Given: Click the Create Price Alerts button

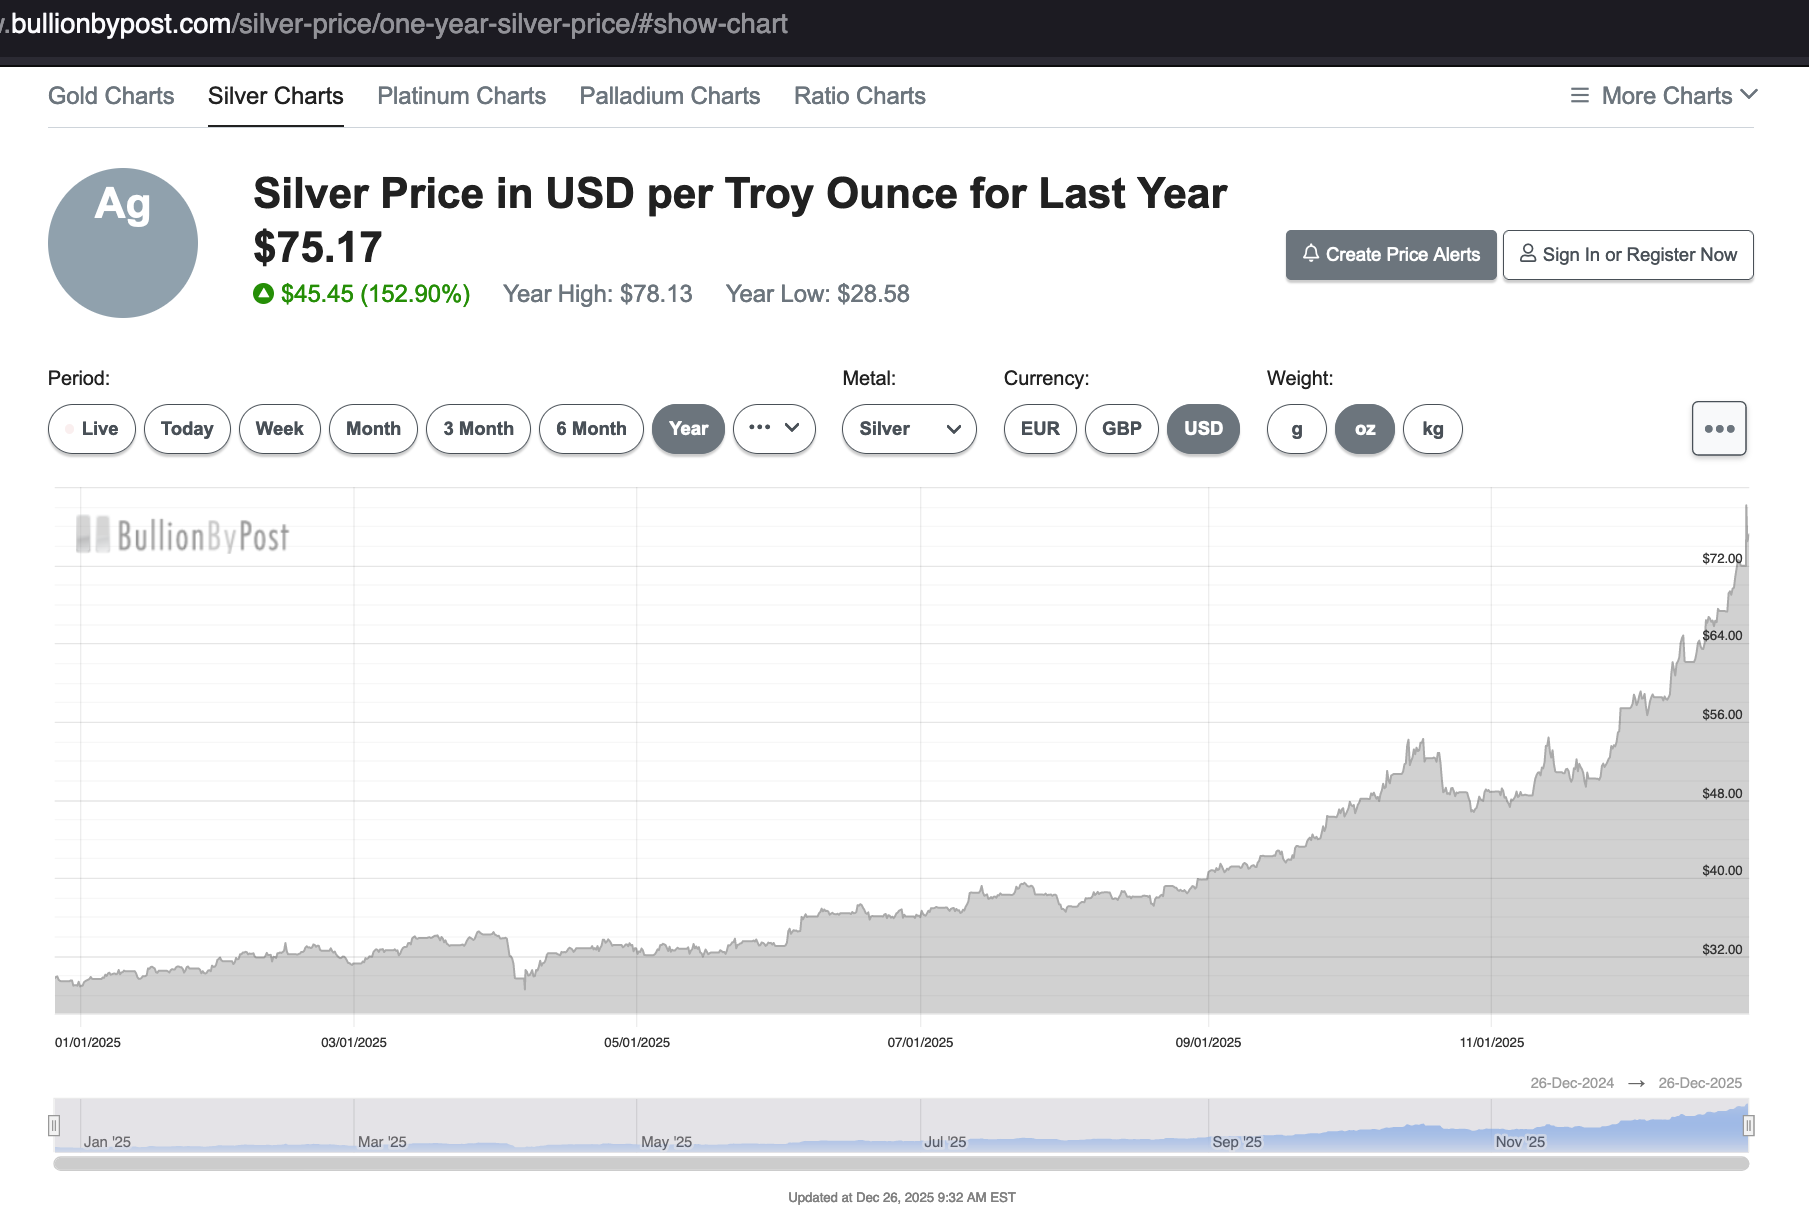Looking at the screenshot, I should pyautogui.click(x=1390, y=255).
